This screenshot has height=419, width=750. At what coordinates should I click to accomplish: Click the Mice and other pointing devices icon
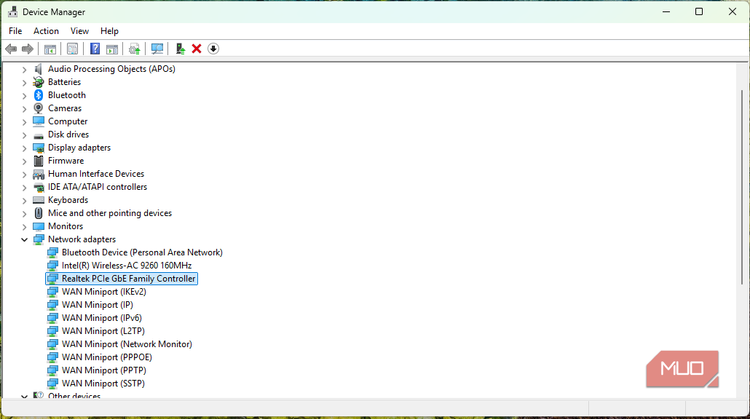(x=38, y=213)
